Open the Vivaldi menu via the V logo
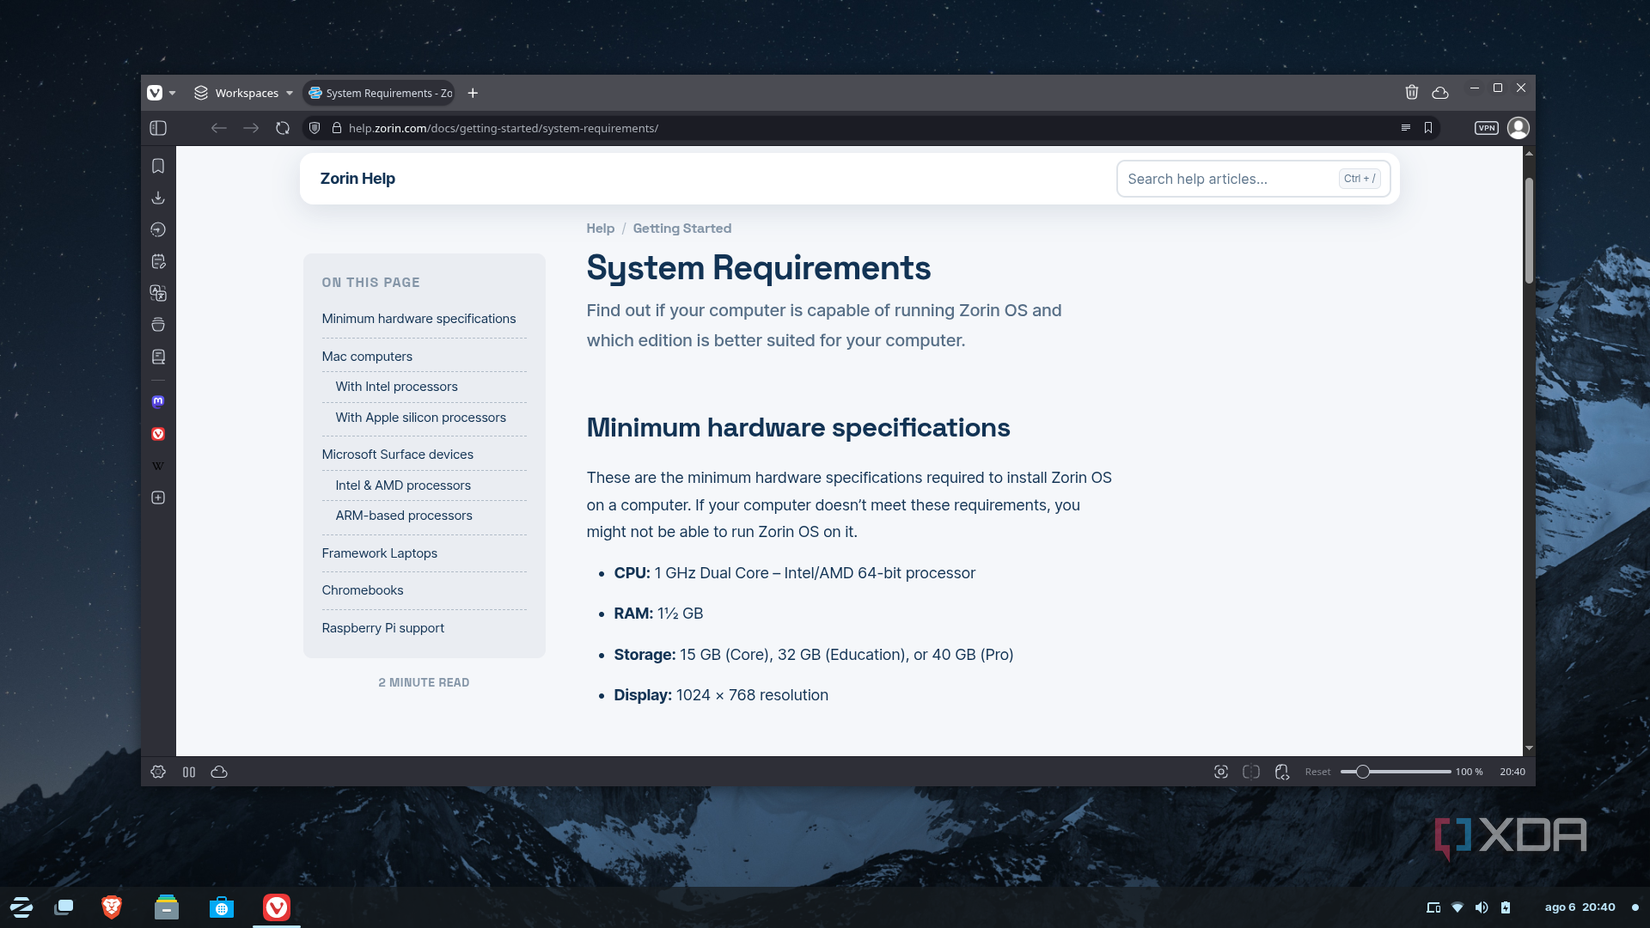 tap(156, 92)
